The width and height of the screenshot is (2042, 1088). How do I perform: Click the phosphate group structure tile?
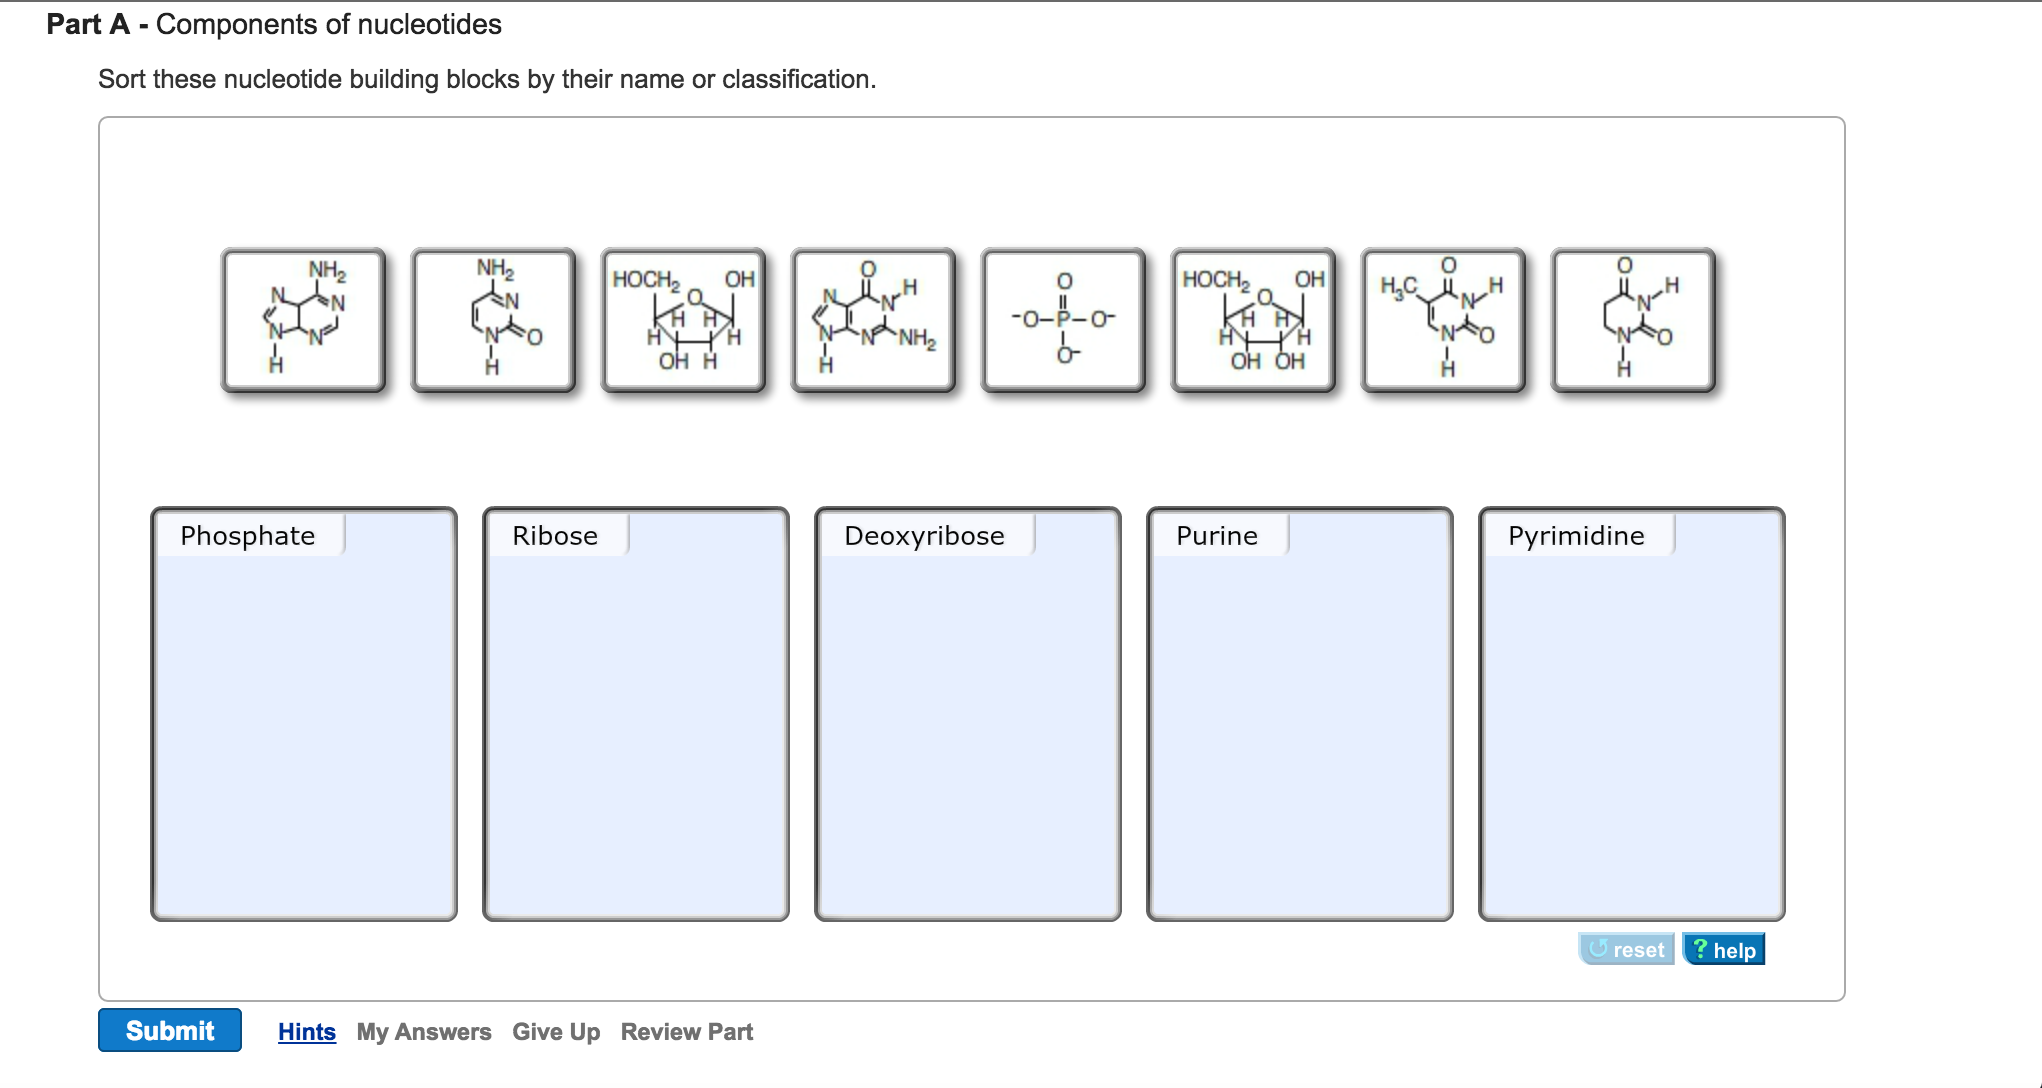point(1063,322)
